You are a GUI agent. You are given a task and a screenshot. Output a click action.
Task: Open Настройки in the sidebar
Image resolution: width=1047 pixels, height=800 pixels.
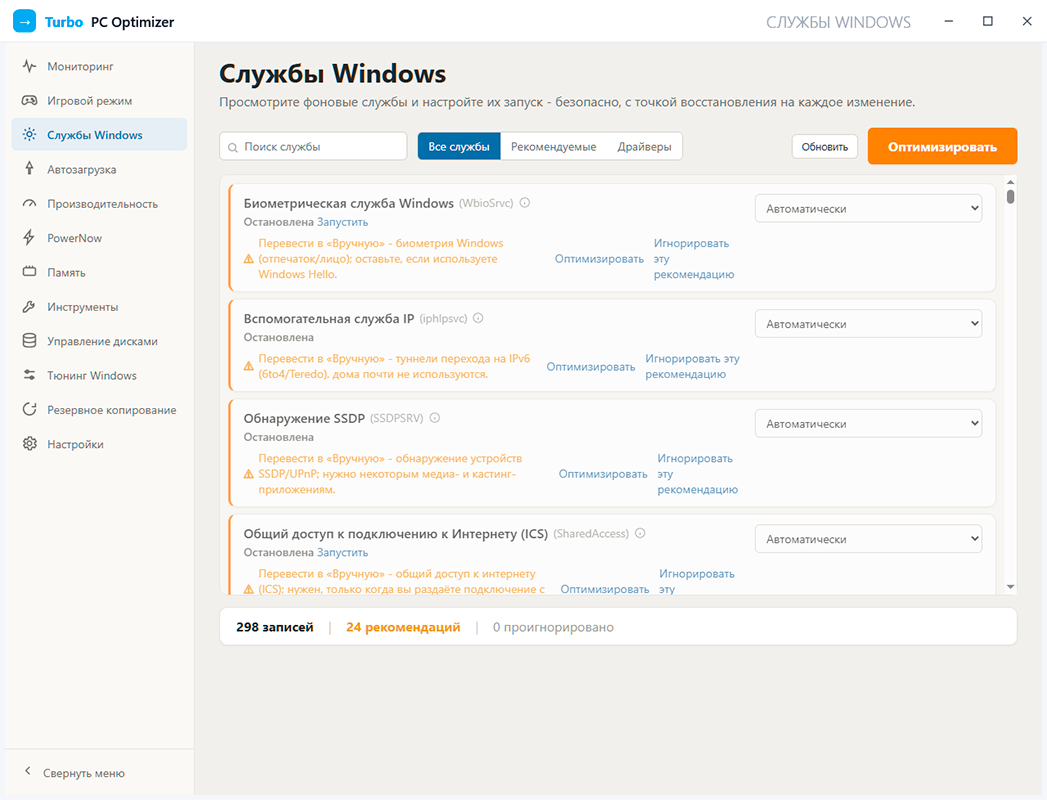point(99,444)
